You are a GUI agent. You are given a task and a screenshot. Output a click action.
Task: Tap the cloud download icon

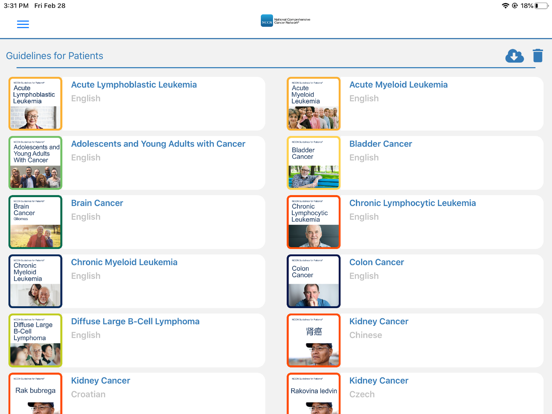click(x=514, y=56)
